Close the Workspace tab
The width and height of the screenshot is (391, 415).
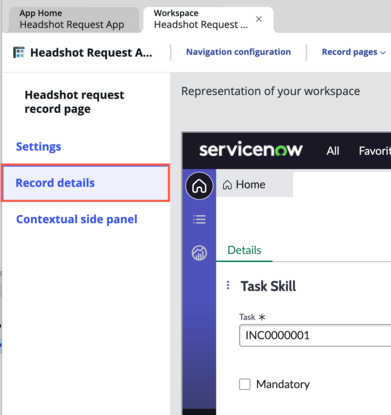point(259,19)
